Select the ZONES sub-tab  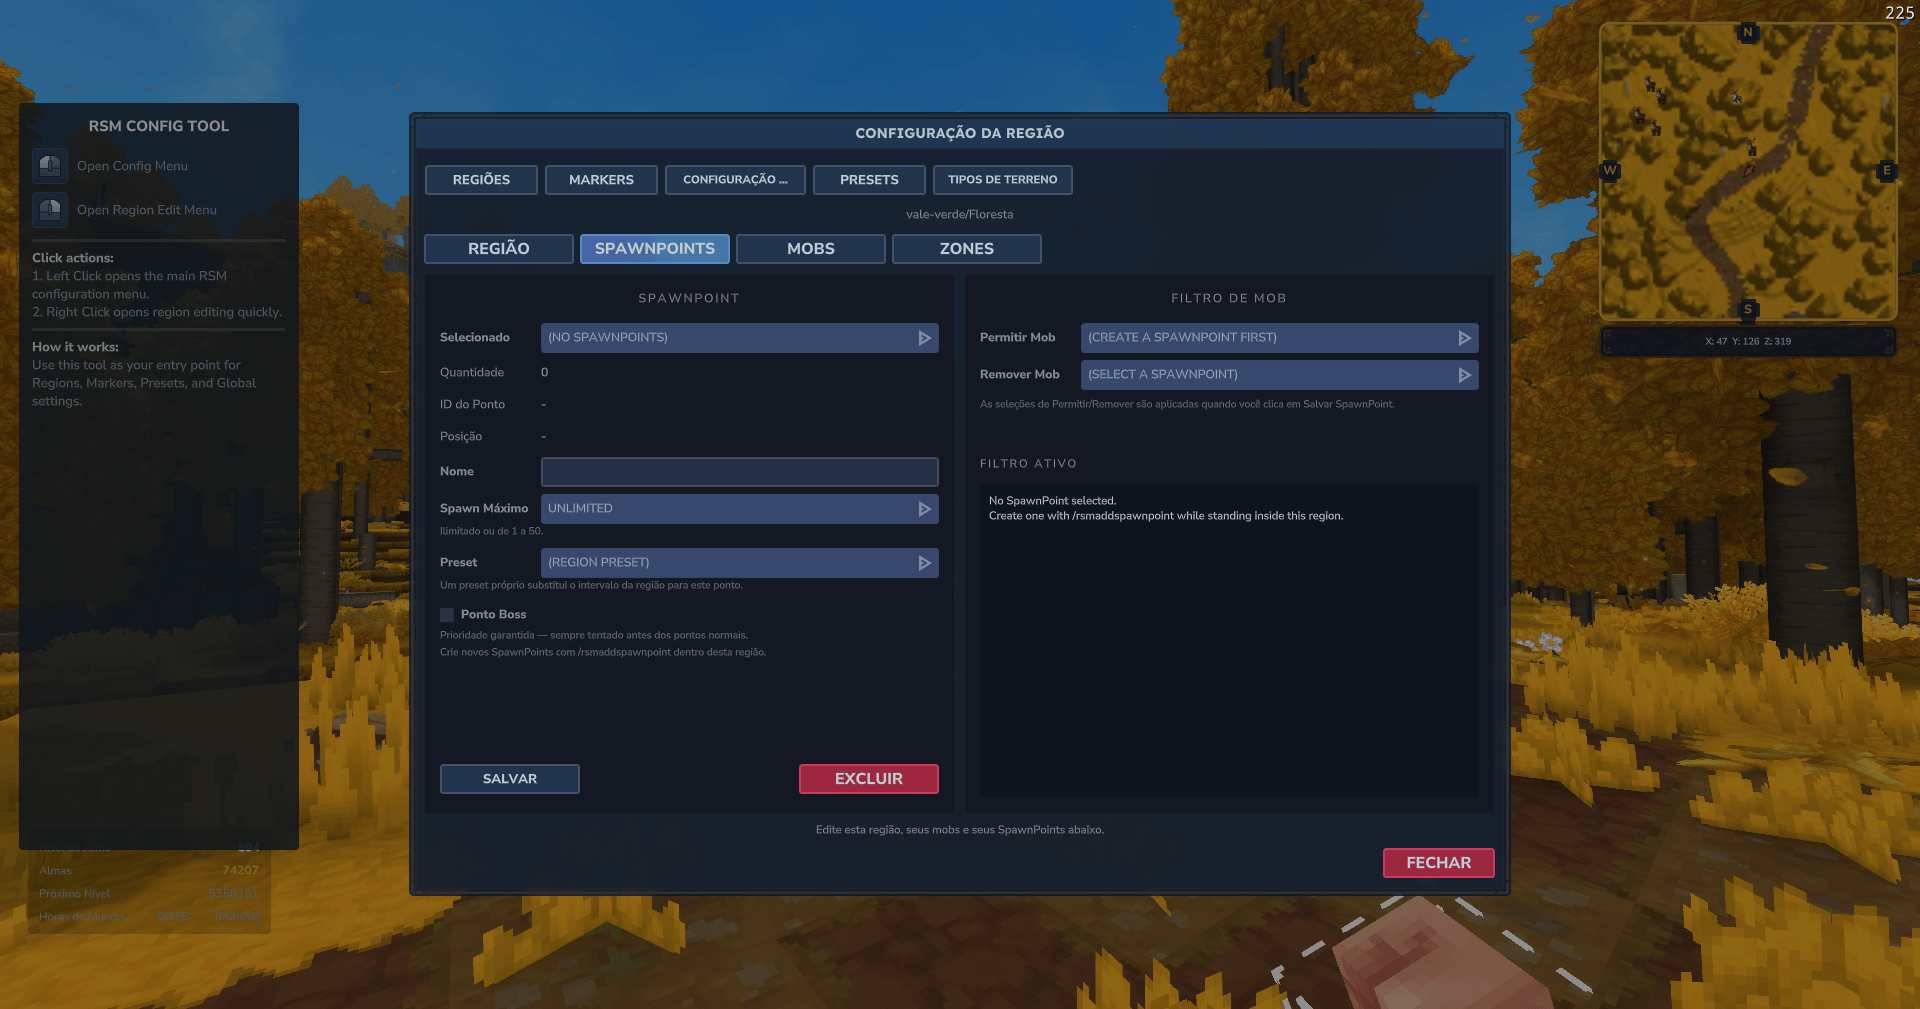pyautogui.click(x=967, y=249)
